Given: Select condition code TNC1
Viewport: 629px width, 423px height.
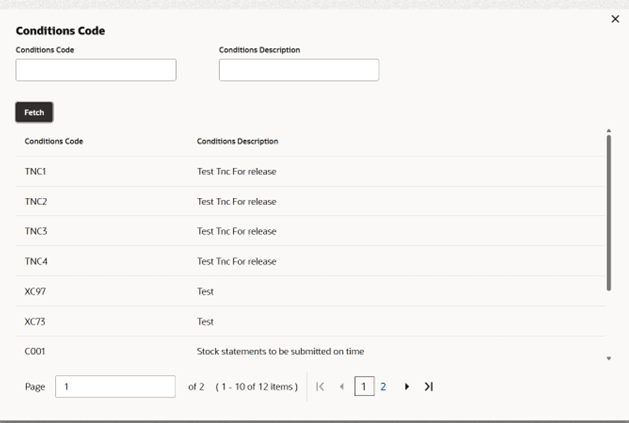Looking at the screenshot, I should (x=35, y=171).
